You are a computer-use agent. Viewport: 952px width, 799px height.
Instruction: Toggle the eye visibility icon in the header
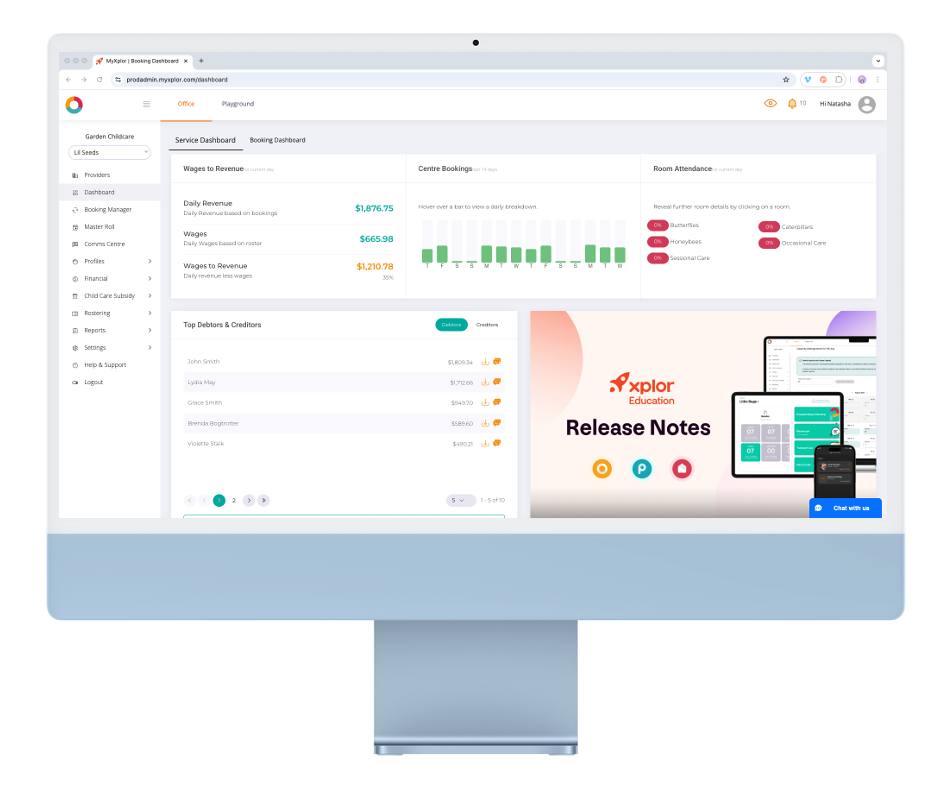pyautogui.click(x=770, y=103)
